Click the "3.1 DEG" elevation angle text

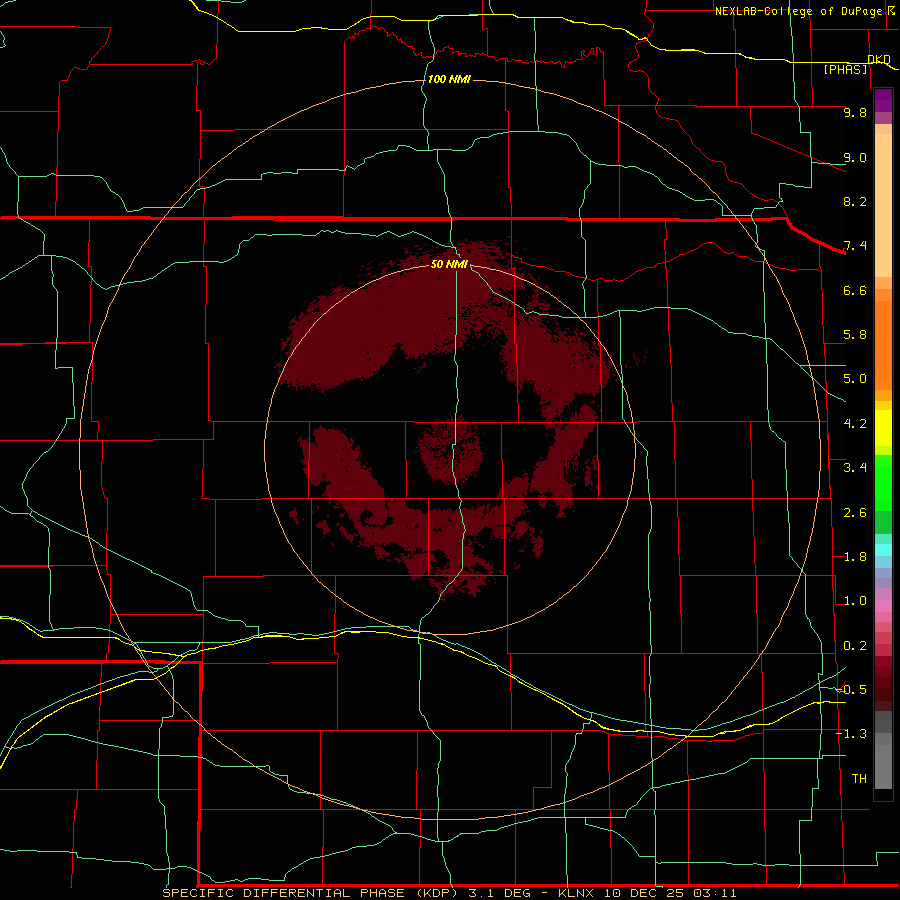(502, 893)
